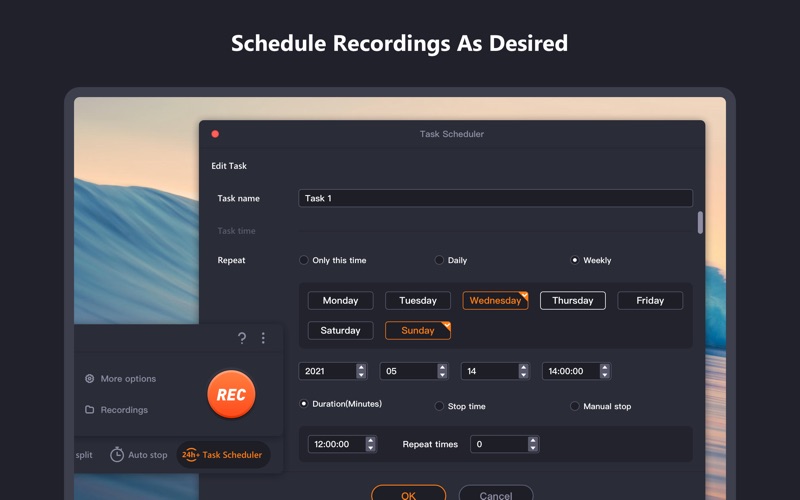The height and width of the screenshot is (500, 800).
Task: Click the Auto stop clock icon
Action: click(117, 454)
